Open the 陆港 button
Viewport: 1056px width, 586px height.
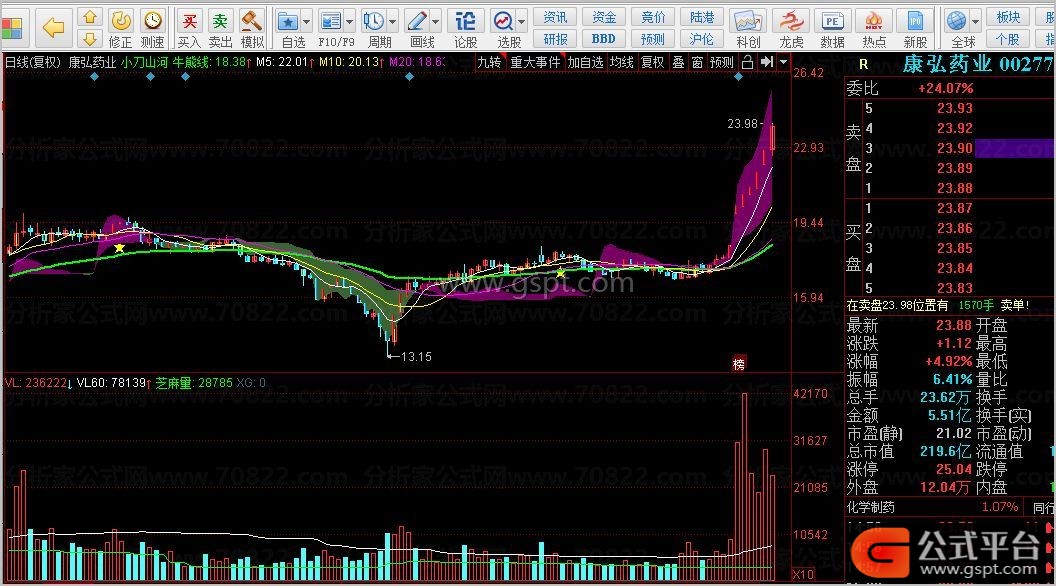(x=702, y=17)
